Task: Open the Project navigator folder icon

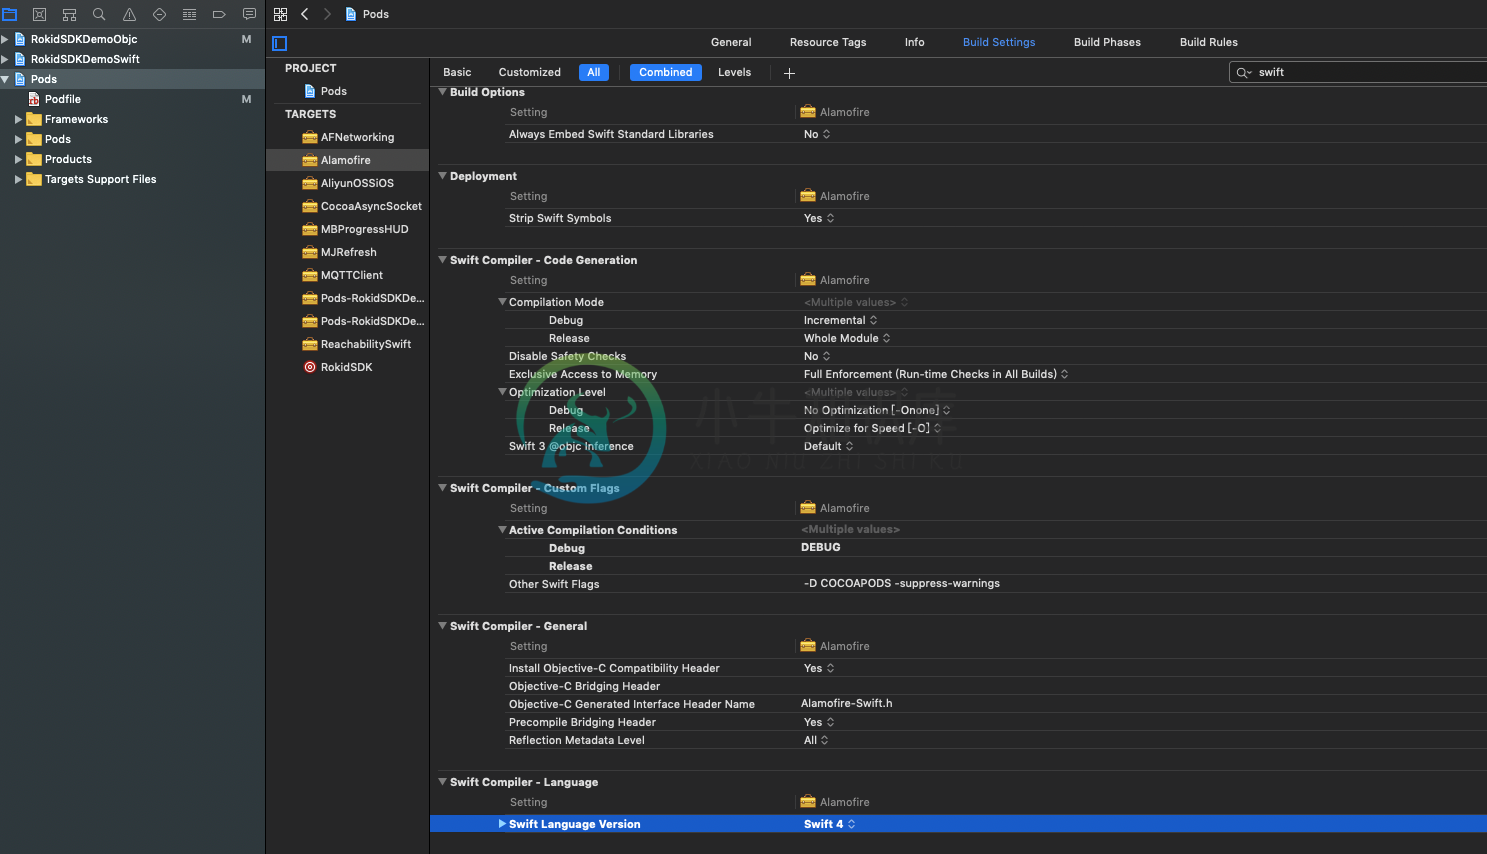Action: coord(10,14)
